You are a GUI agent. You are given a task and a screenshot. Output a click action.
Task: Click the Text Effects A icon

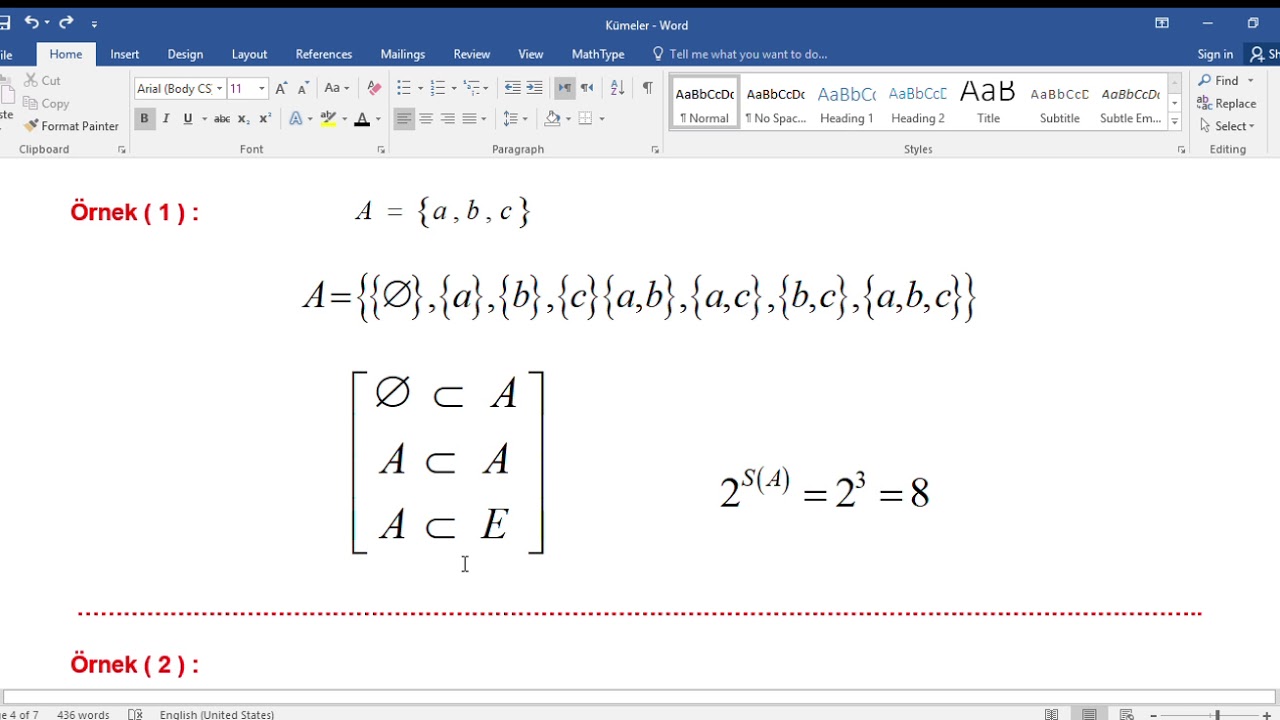[296, 118]
